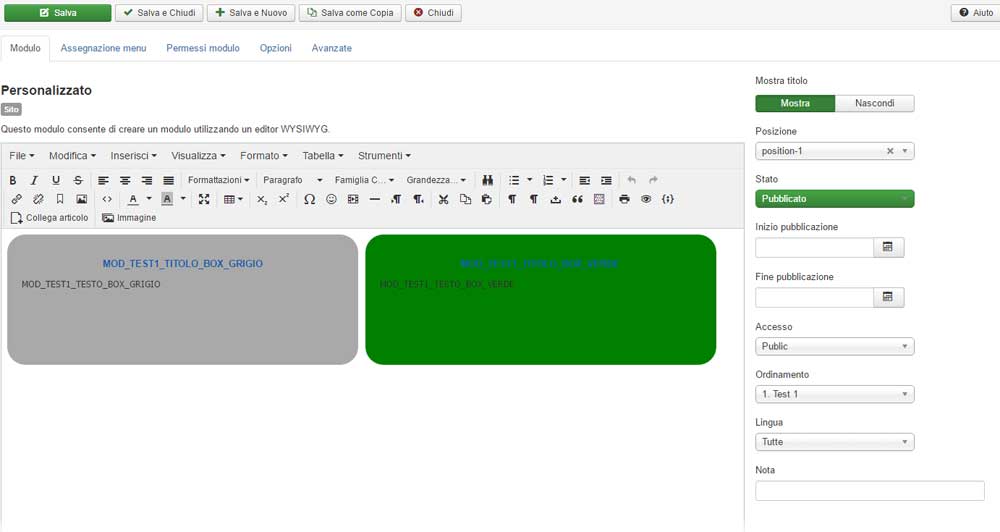Open the Inserisci menu
1000x532 pixels.
(x=133, y=156)
